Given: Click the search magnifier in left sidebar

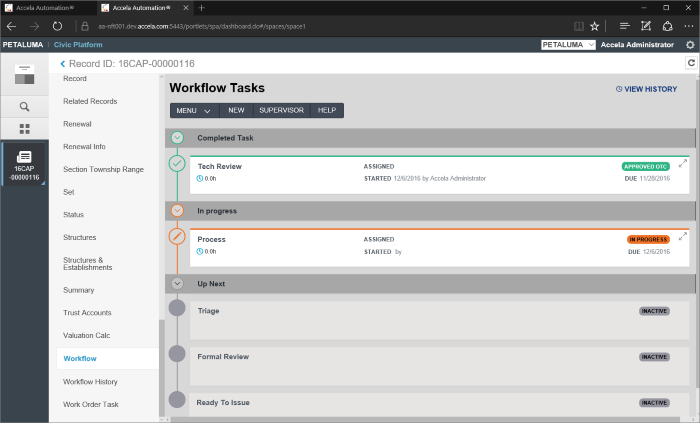Looking at the screenshot, I should pos(24,106).
